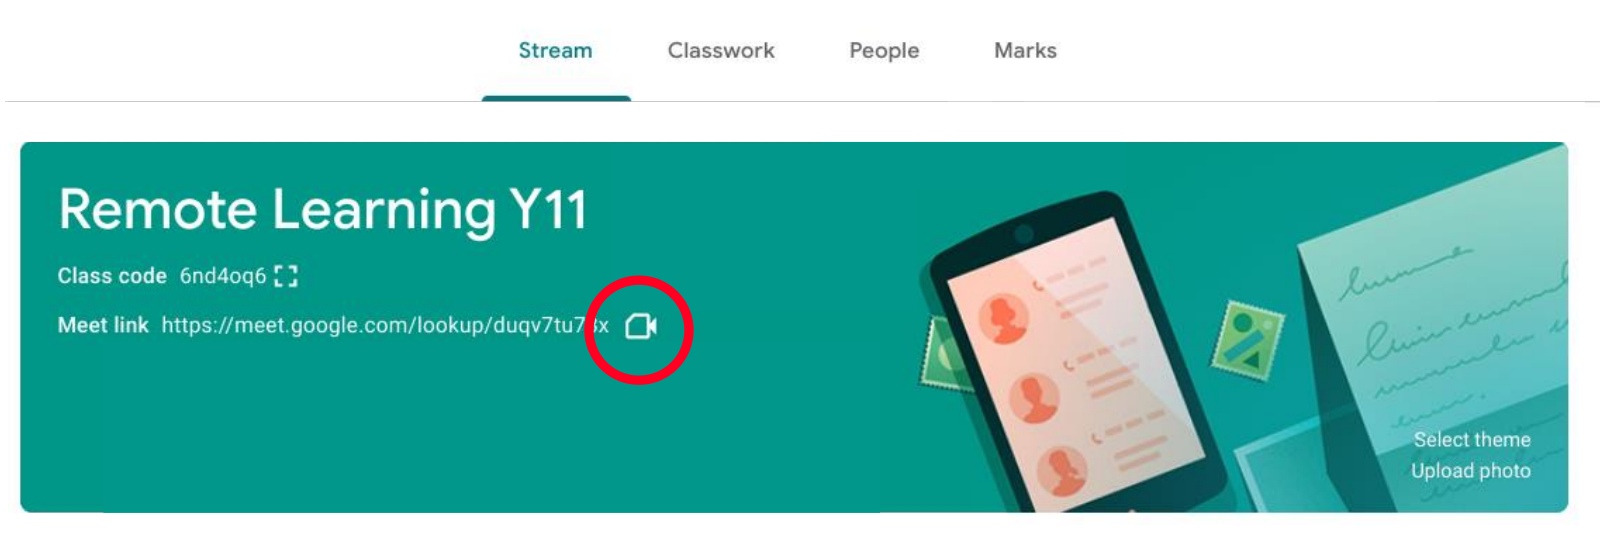Open the meet.google.com lookup link
Viewport: 1600px width, 543px height.
point(385,325)
